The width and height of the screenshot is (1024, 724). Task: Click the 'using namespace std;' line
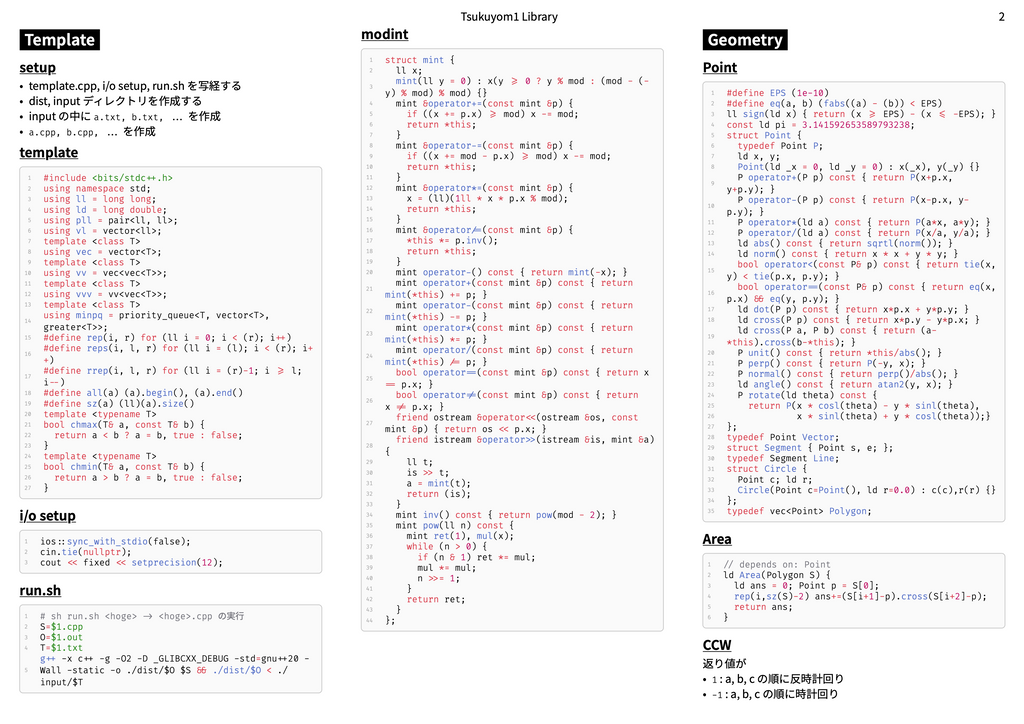pyautogui.click(x=97, y=188)
